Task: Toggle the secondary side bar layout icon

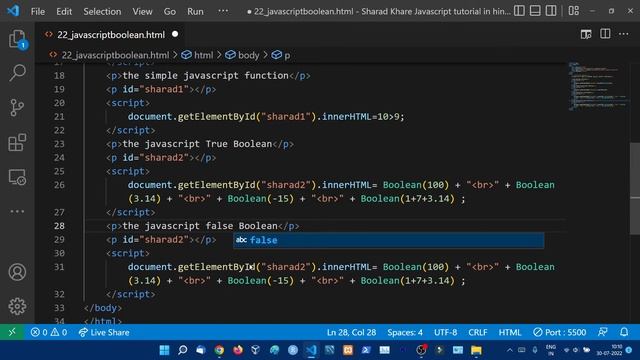Action: pos(551,11)
